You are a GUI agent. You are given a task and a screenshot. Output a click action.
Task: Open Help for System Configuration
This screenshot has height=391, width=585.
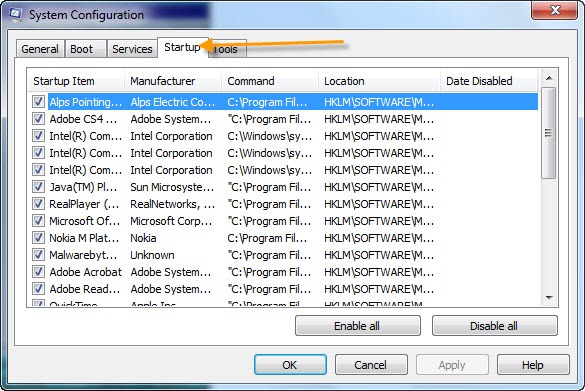533,365
